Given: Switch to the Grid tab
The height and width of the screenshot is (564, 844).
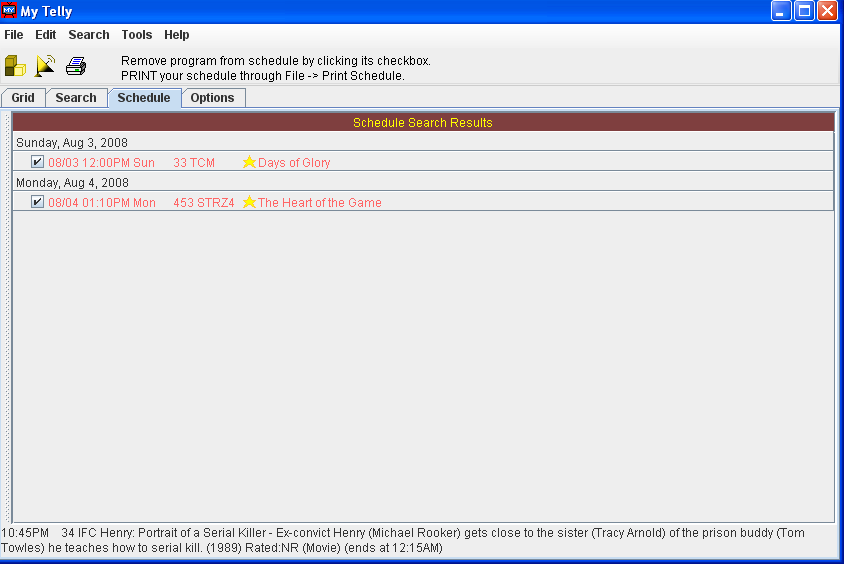Looking at the screenshot, I should (x=23, y=98).
